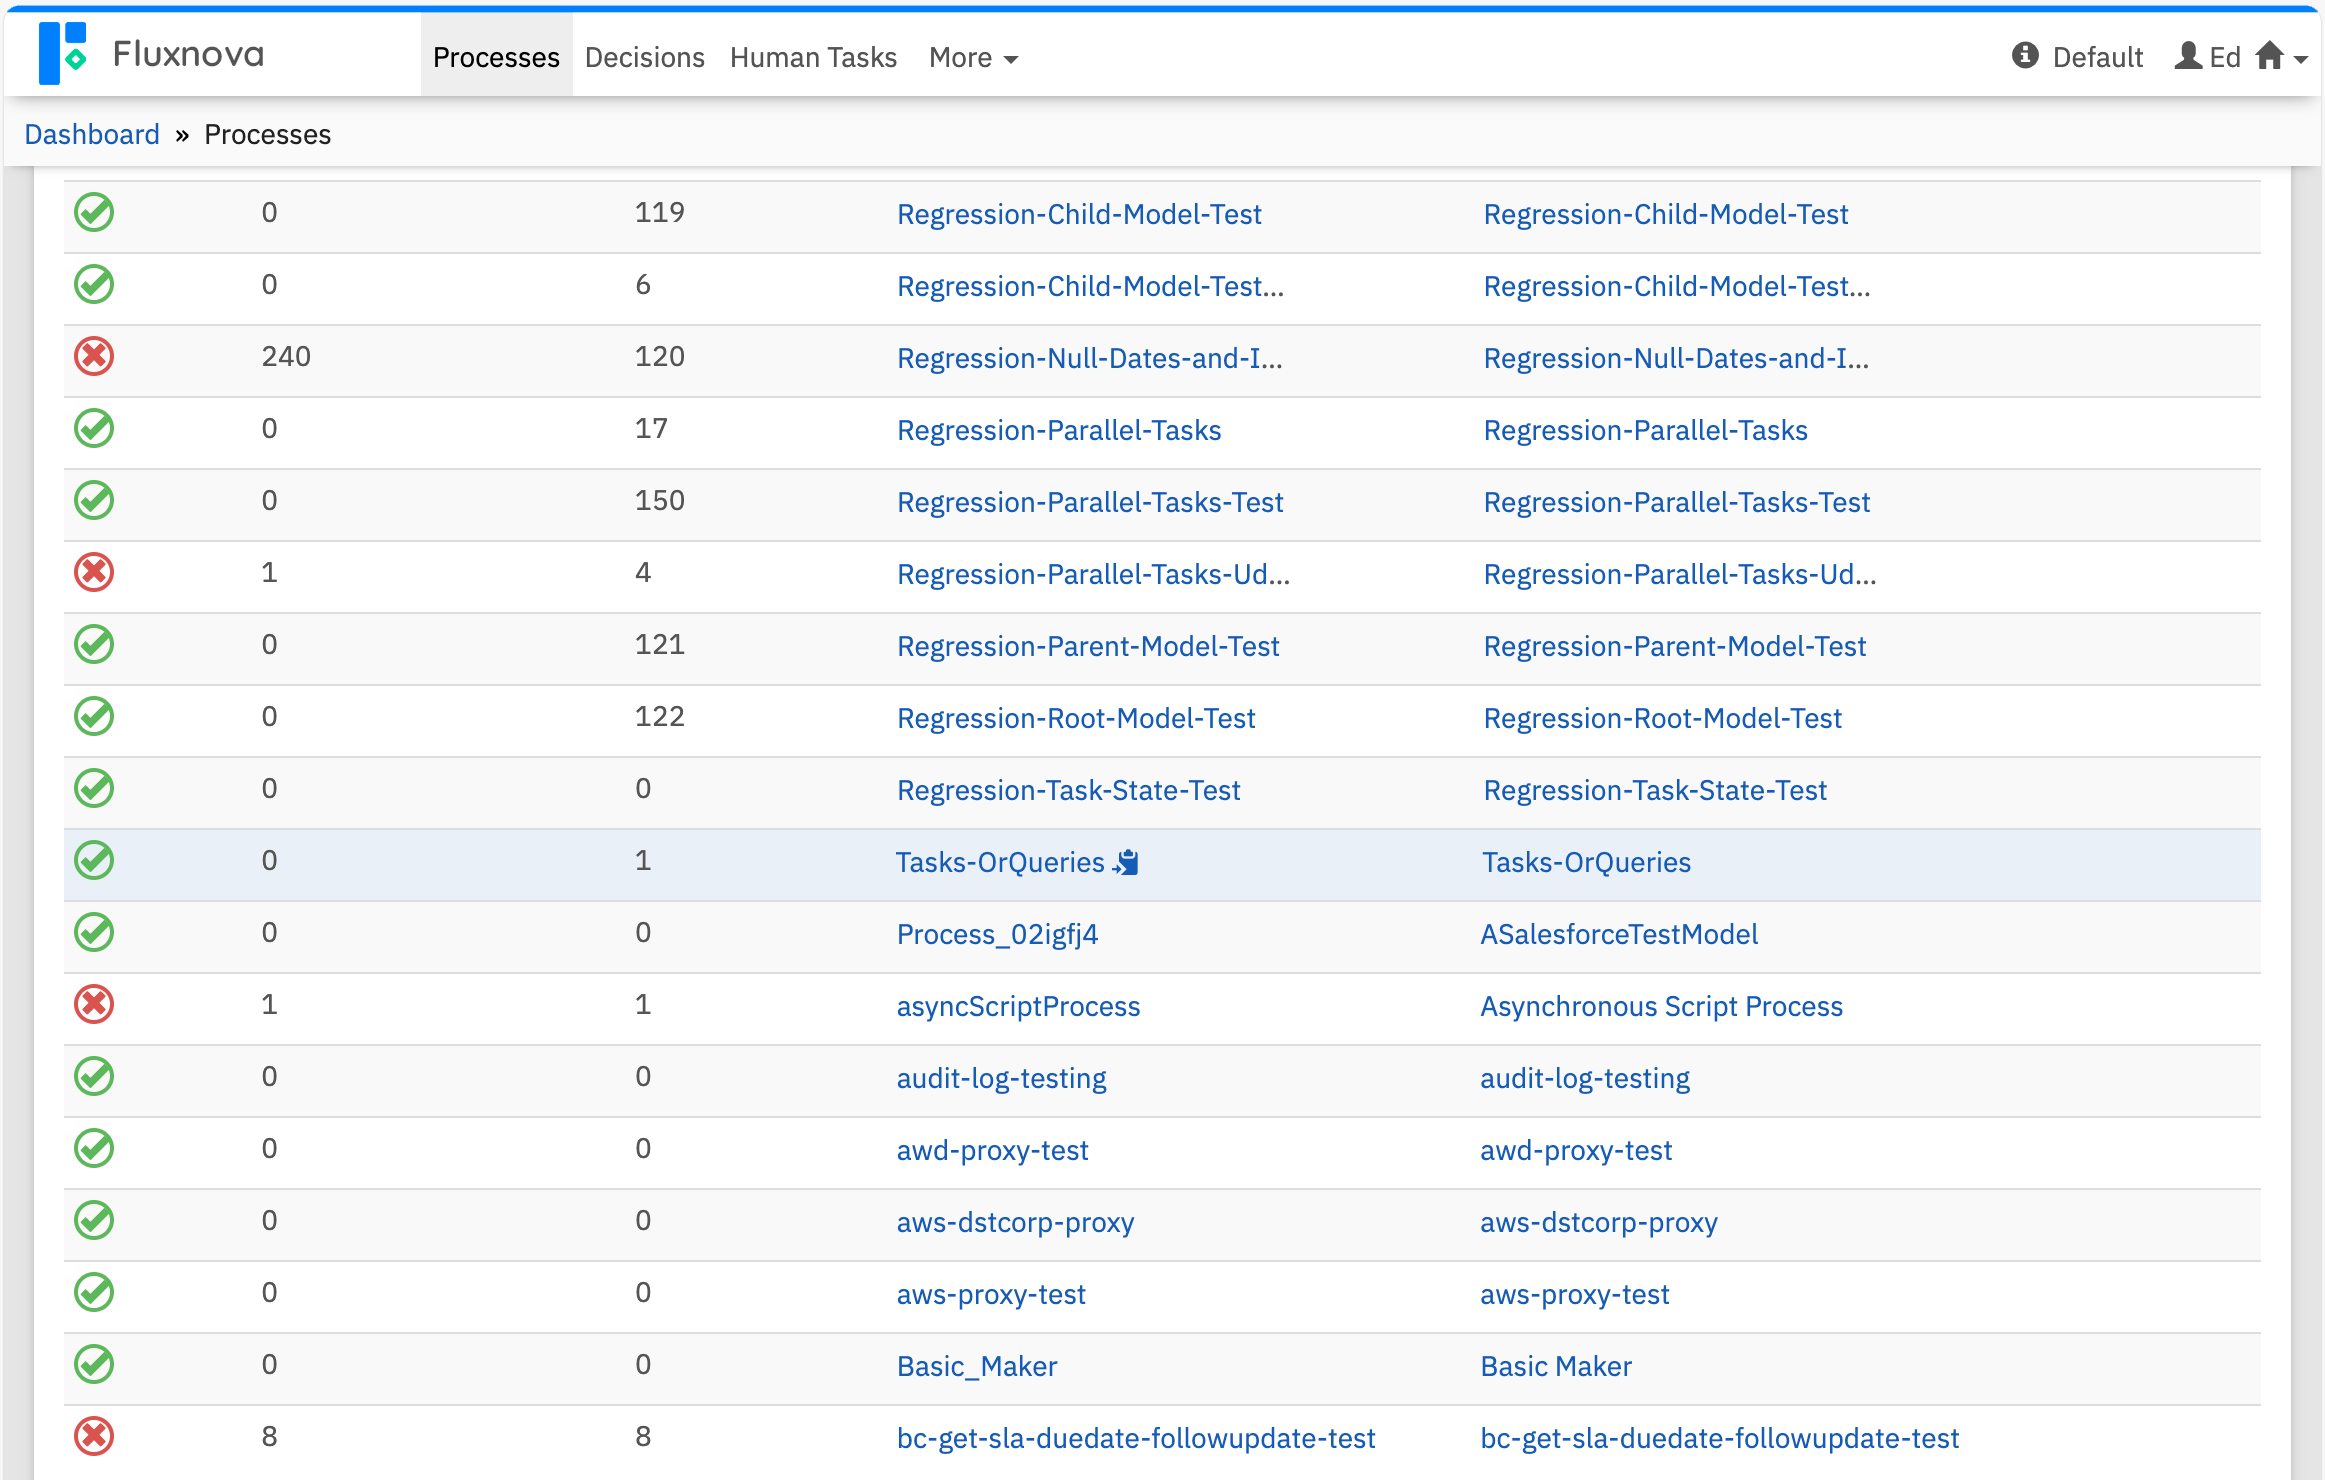Image resolution: width=2325 pixels, height=1480 pixels.
Task: Click the red error icon for bc-get-sla-duedate-followupdate-test
Action: [x=94, y=1436]
